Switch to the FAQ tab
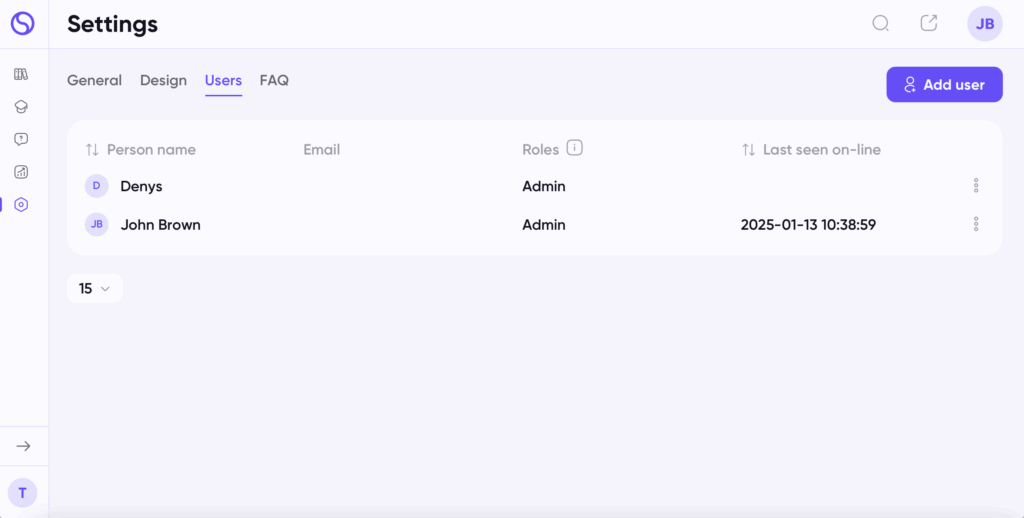The height and width of the screenshot is (518, 1024). coord(274,80)
